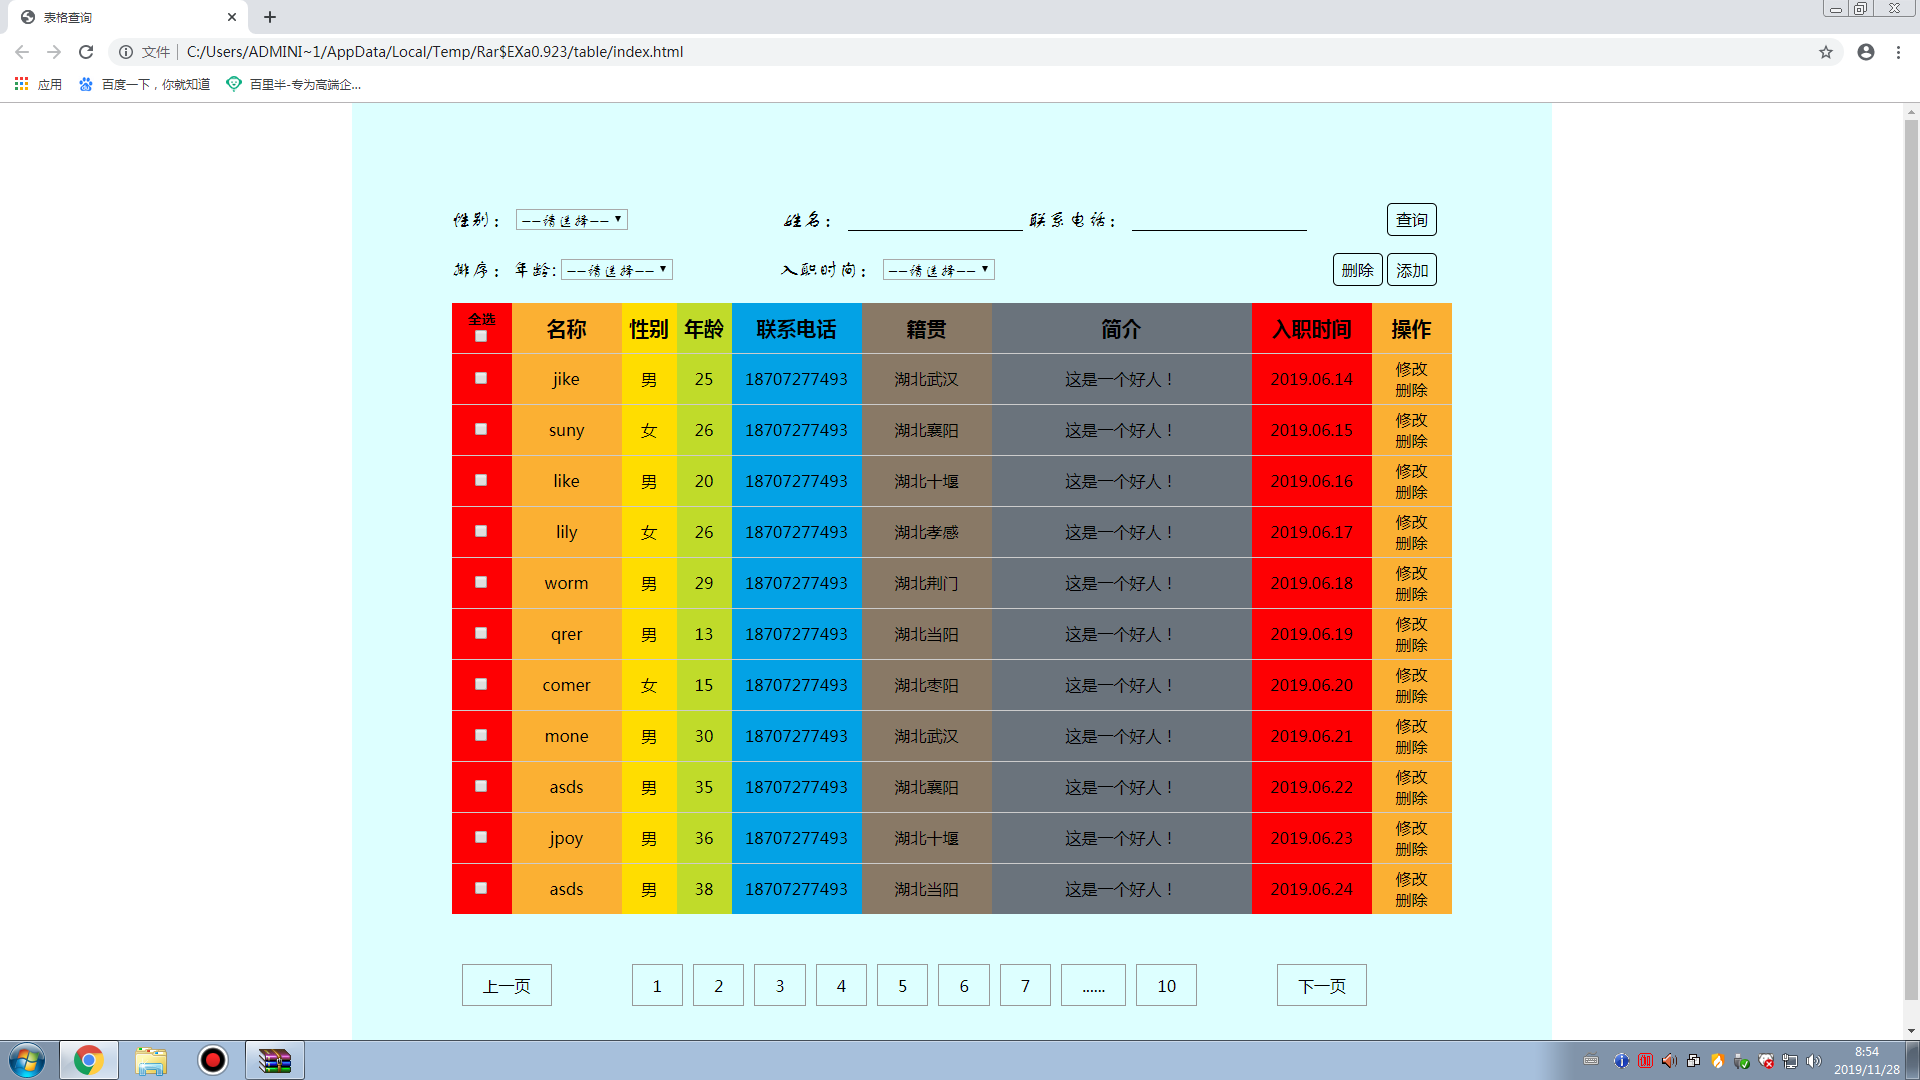Open File Explorer from the taskbar

151,1061
